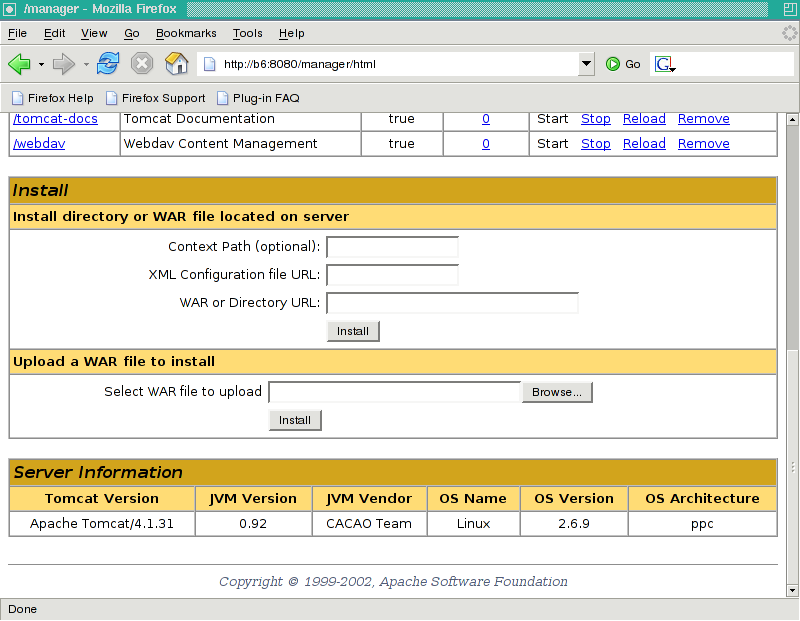Click the Apache Software Foundation copyright text

[393, 582]
